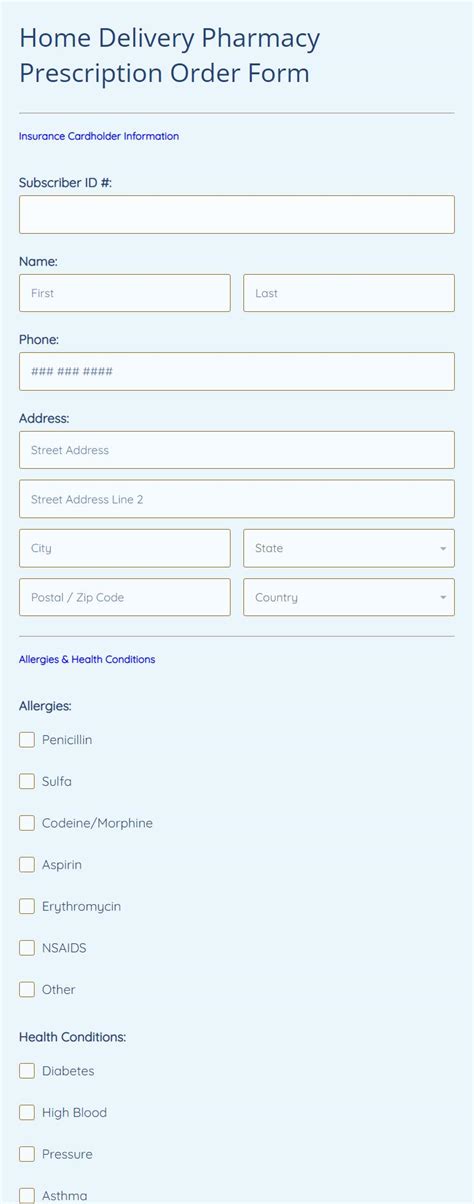Image resolution: width=474 pixels, height=1204 pixels.
Task: Check the Erythromycin checkbox
Action: (27, 906)
